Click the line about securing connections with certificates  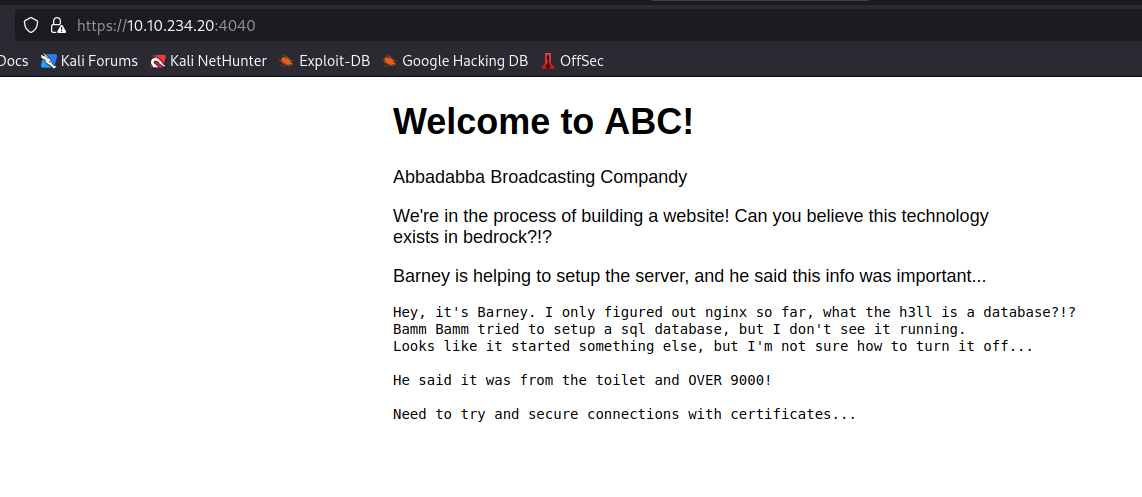point(624,414)
